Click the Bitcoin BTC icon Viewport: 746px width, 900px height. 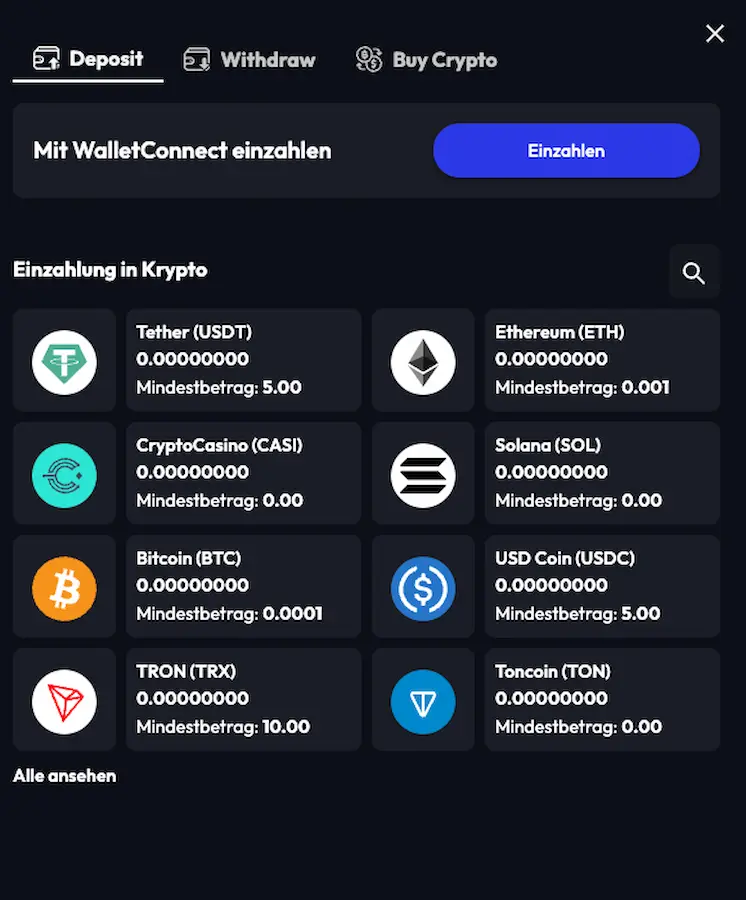pyautogui.click(x=64, y=586)
